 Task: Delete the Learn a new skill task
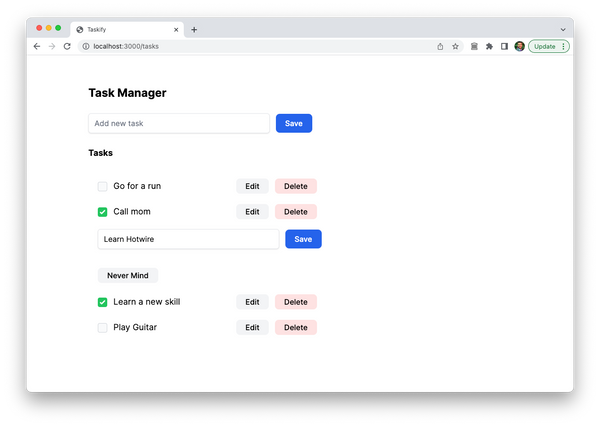(x=296, y=302)
